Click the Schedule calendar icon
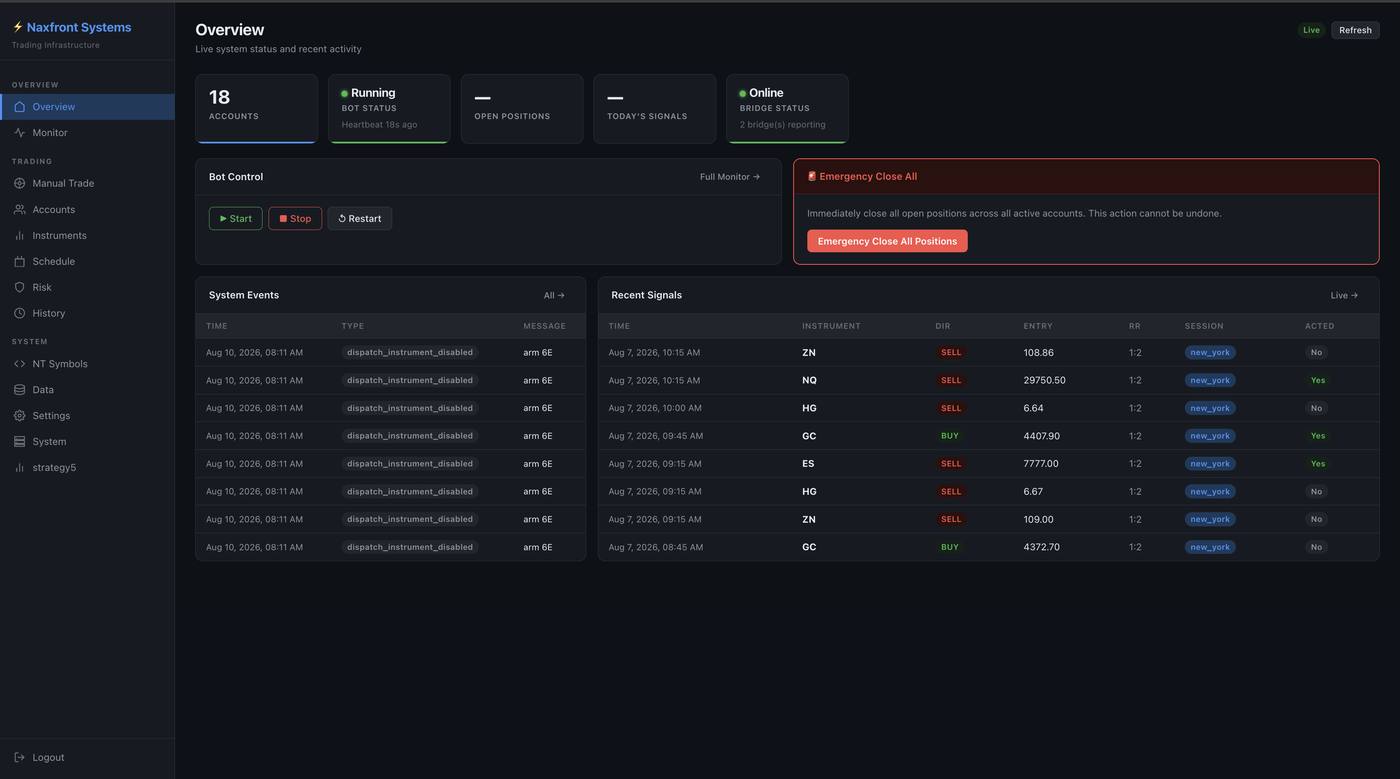 click(19, 262)
